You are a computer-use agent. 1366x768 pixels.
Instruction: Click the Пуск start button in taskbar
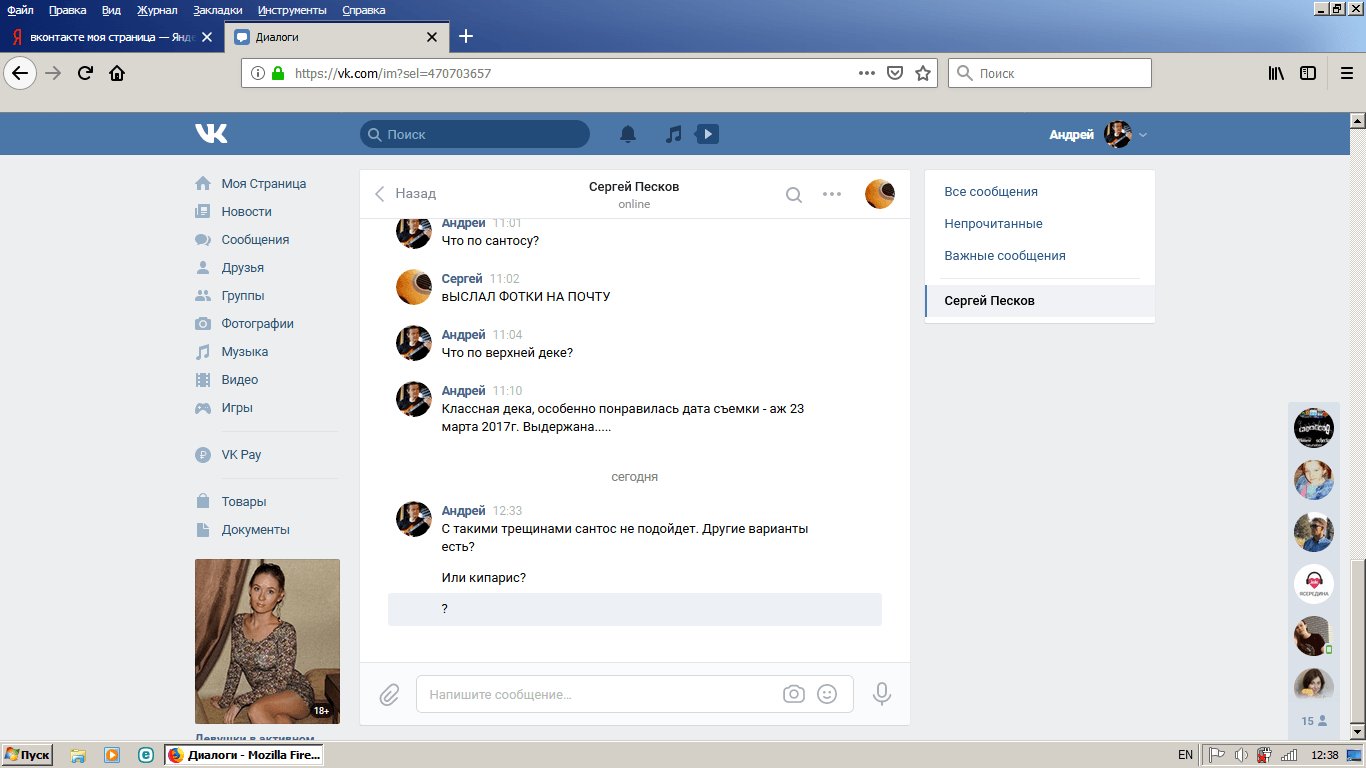[x=27, y=755]
